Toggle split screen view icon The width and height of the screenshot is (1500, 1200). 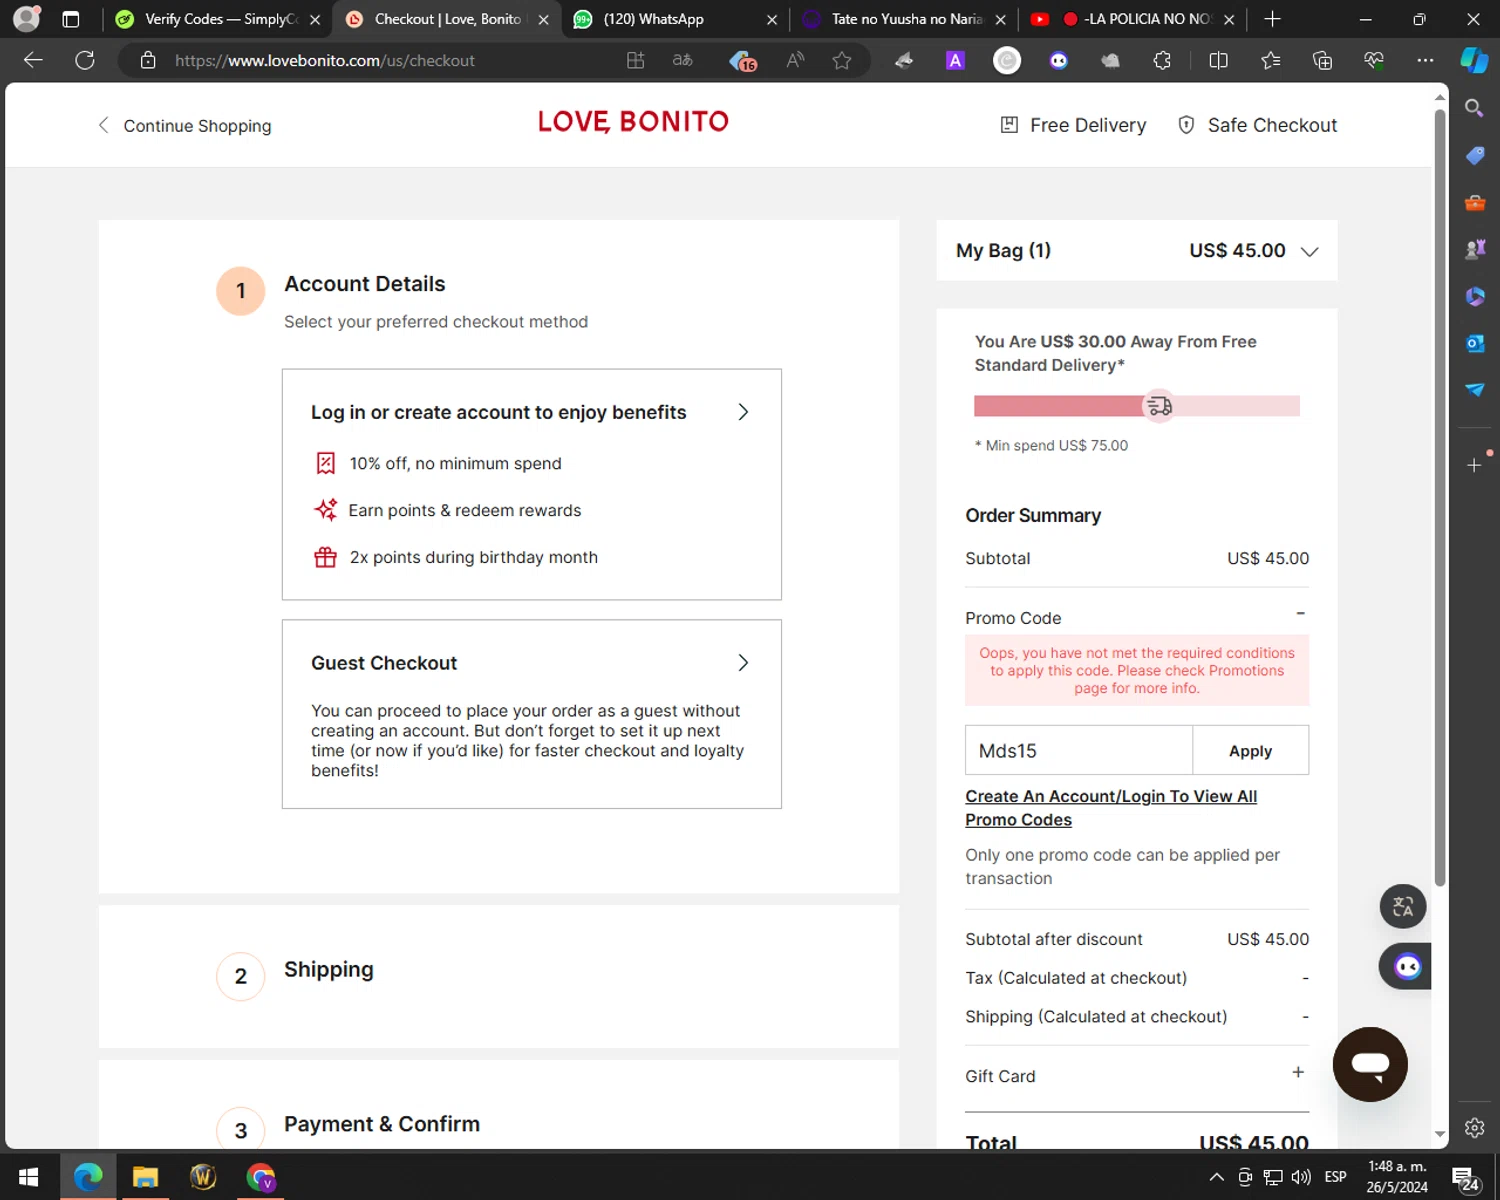1218,60
